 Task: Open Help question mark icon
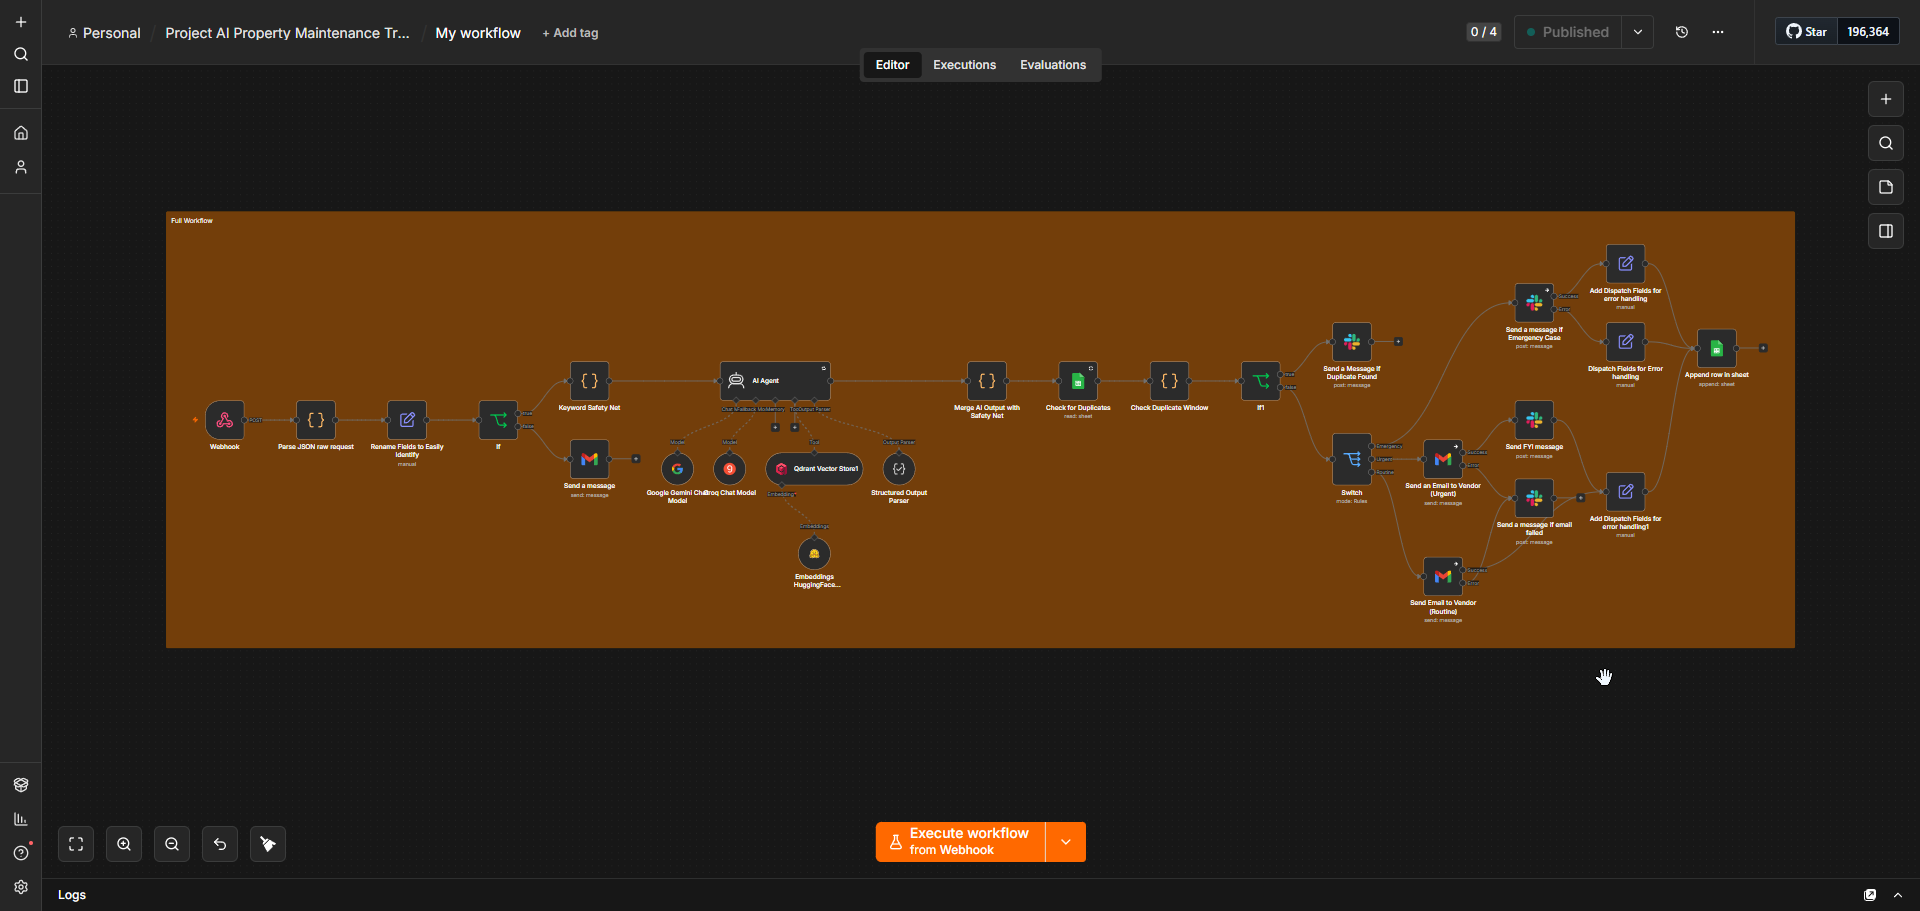(x=21, y=853)
